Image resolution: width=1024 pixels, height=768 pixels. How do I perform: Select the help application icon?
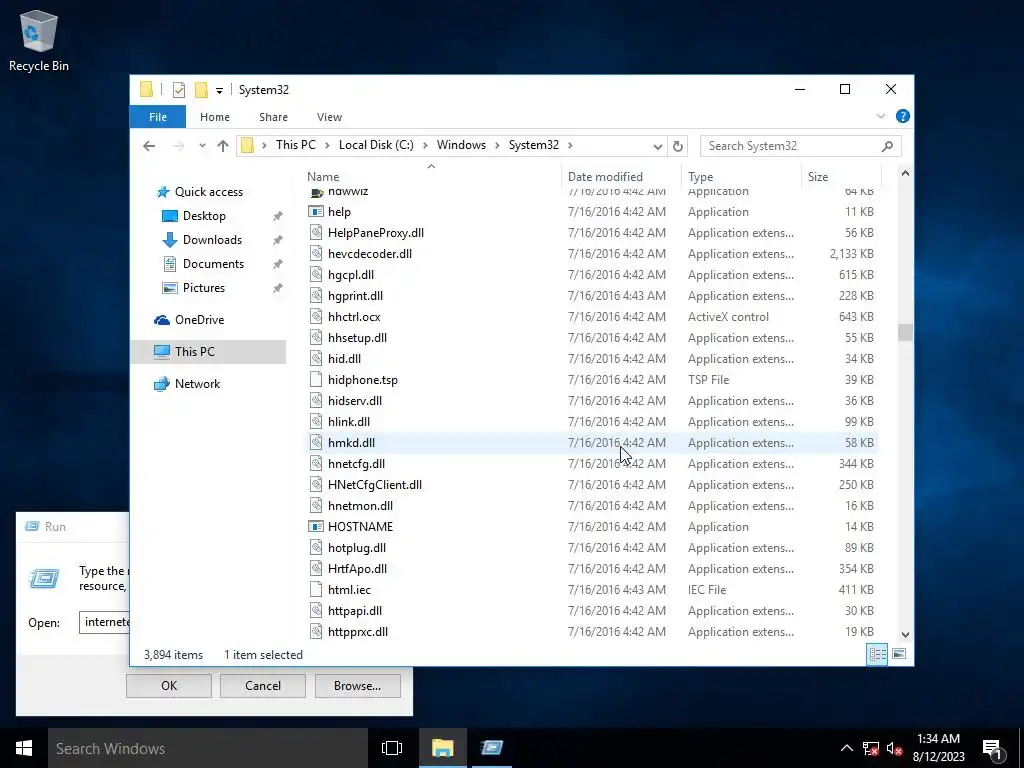tap(316, 212)
